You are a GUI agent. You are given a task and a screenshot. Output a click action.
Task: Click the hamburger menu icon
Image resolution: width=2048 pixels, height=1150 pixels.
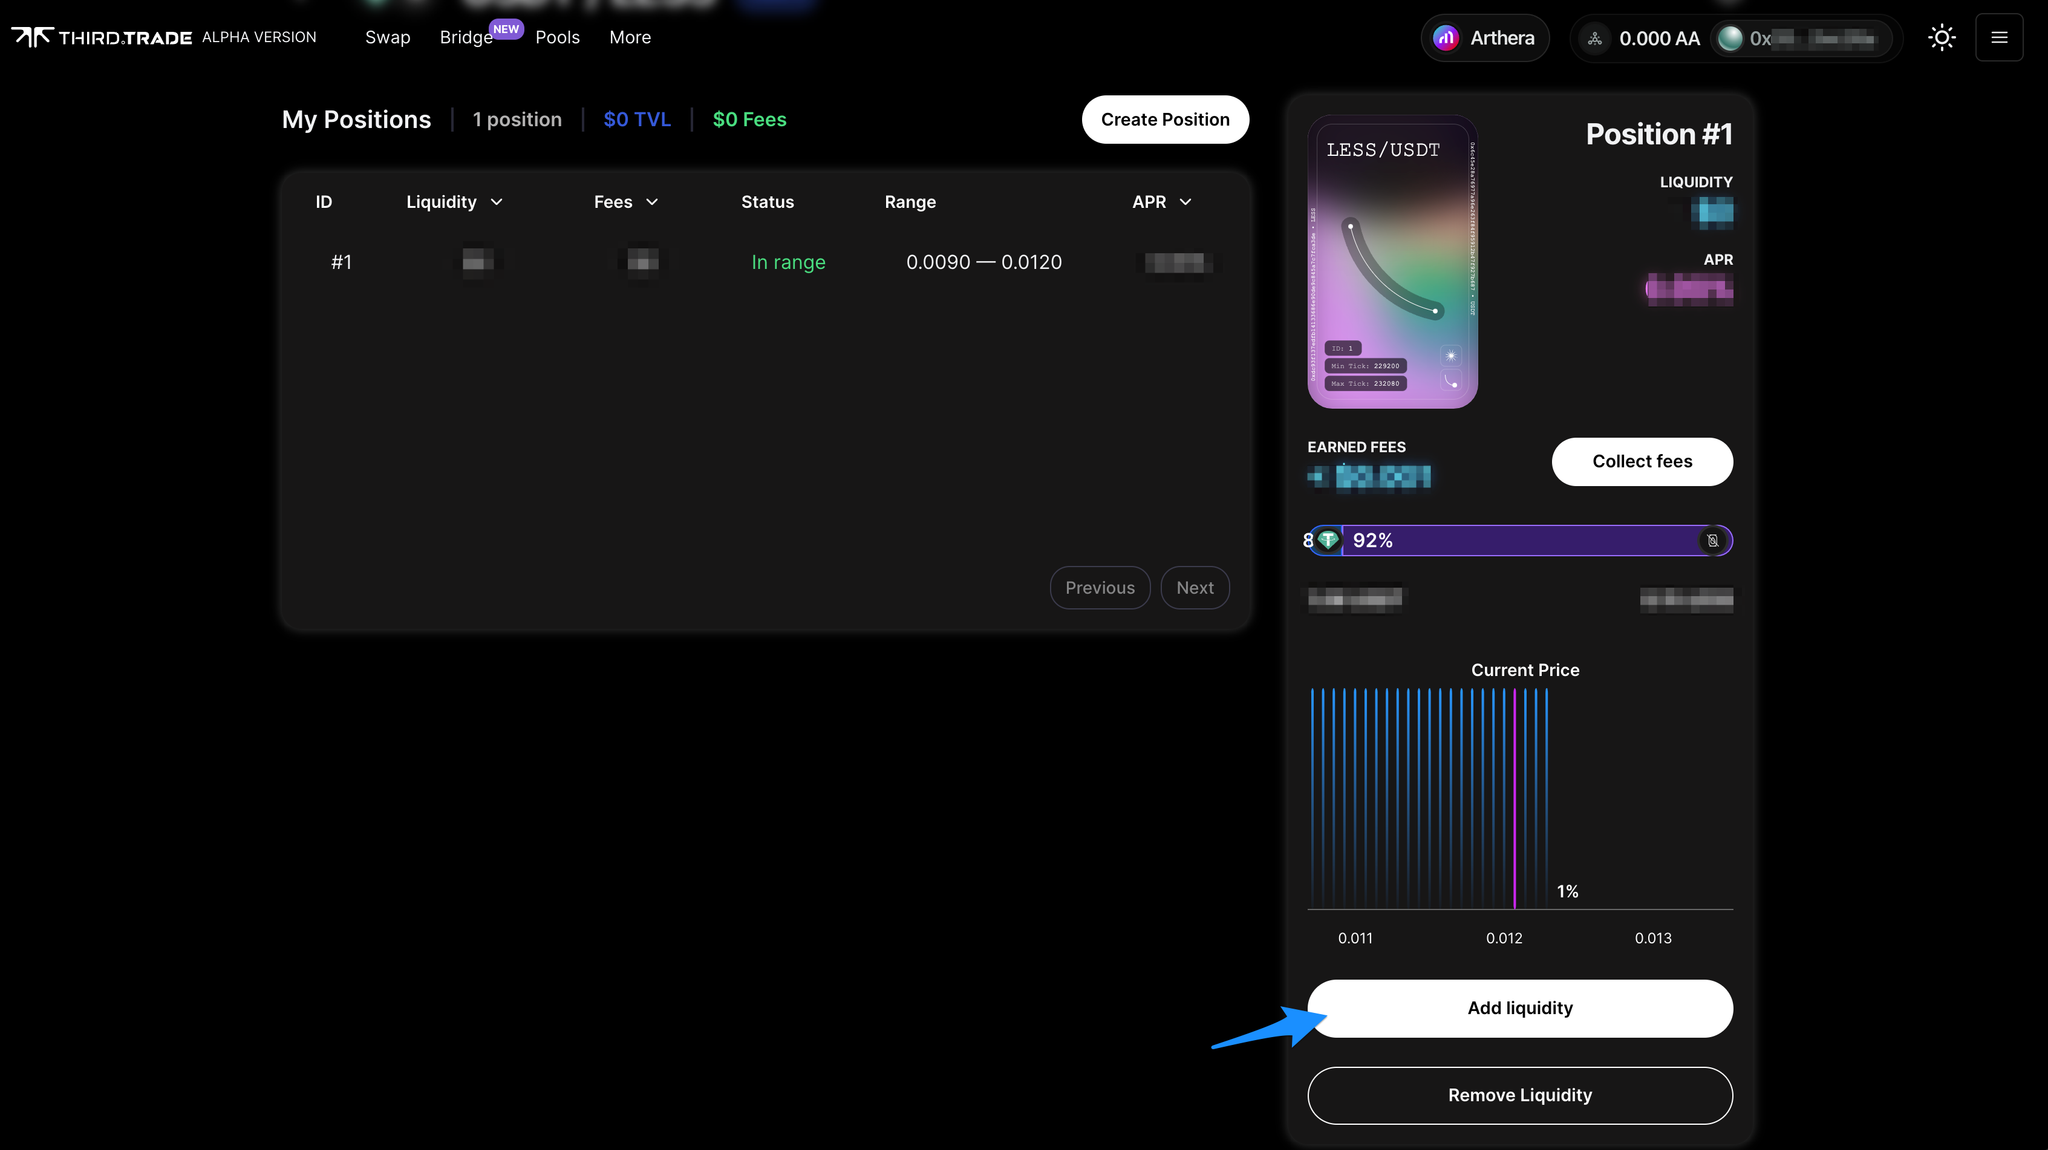pos(2000,37)
